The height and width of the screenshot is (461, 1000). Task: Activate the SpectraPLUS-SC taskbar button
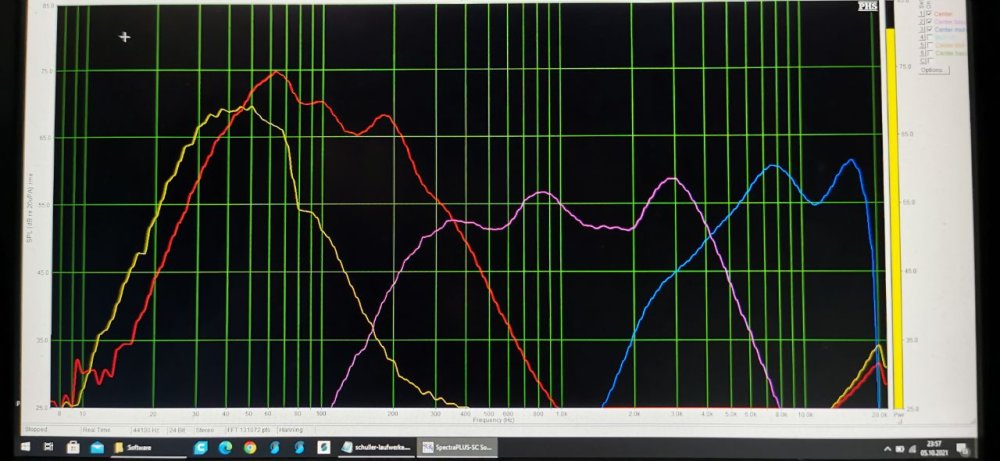(x=457, y=448)
